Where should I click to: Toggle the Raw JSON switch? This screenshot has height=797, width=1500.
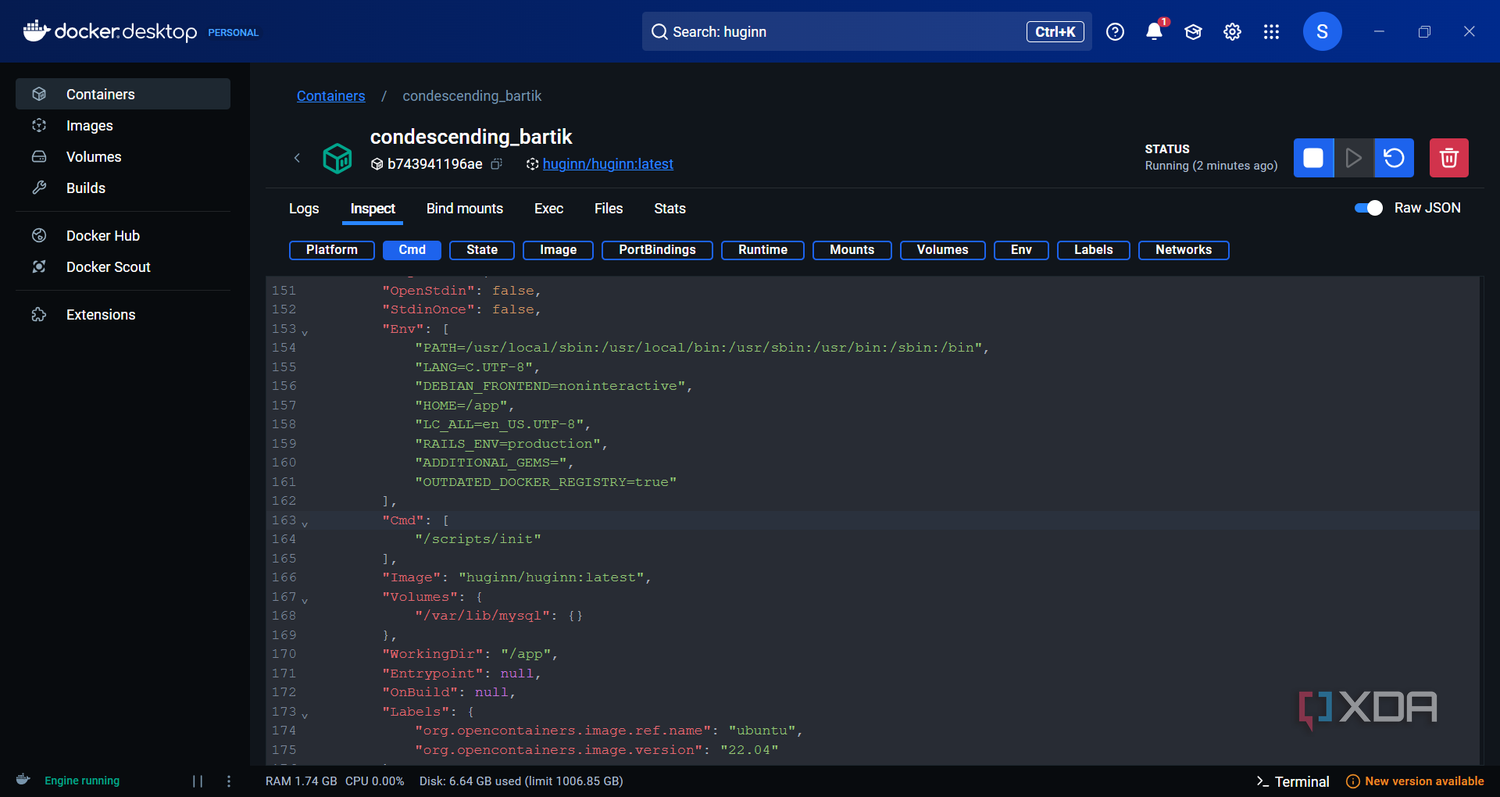click(1368, 208)
